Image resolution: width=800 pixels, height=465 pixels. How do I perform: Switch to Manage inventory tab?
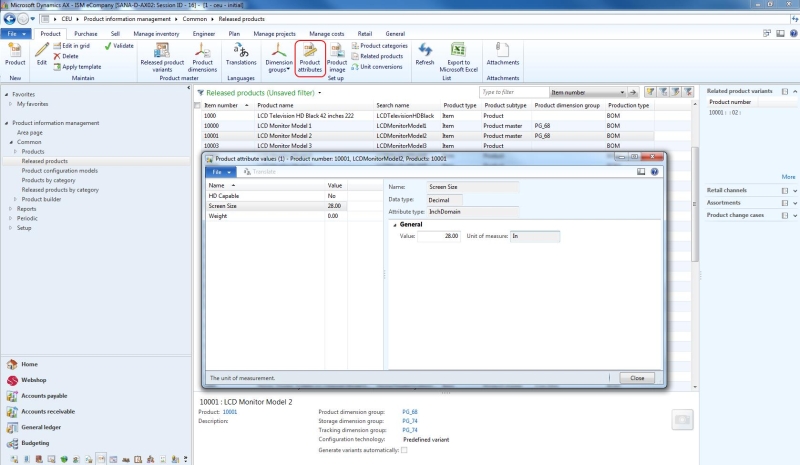(156, 34)
